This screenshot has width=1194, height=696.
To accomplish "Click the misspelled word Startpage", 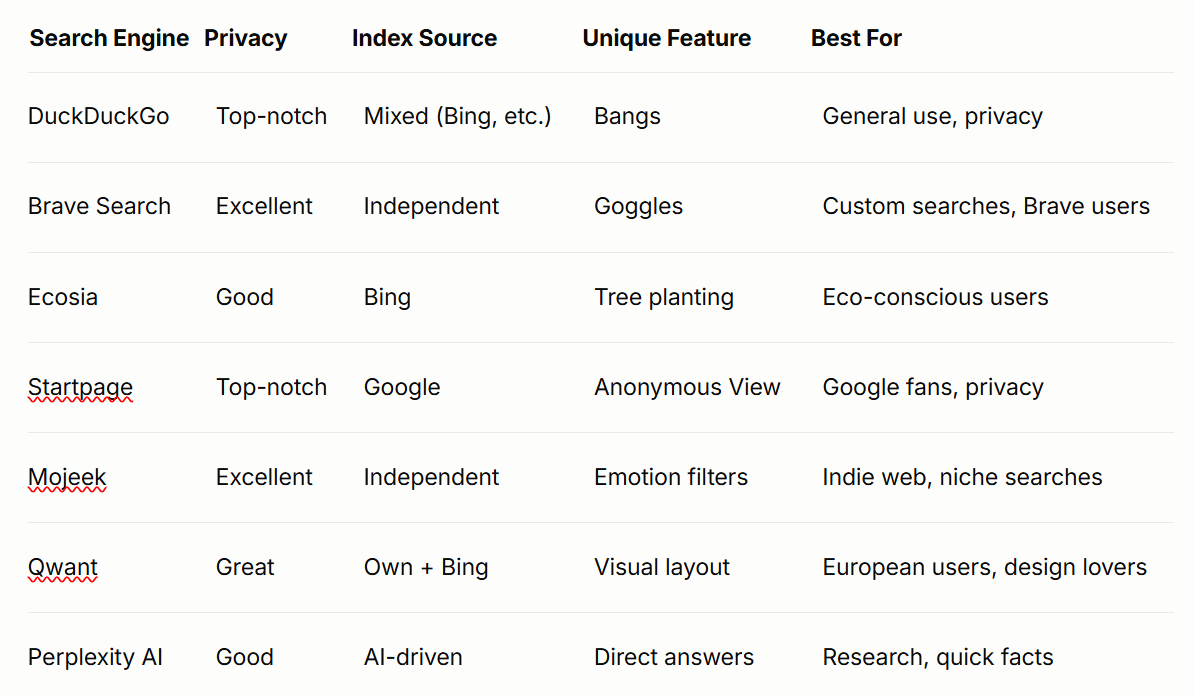I will (x=80, y=387).
